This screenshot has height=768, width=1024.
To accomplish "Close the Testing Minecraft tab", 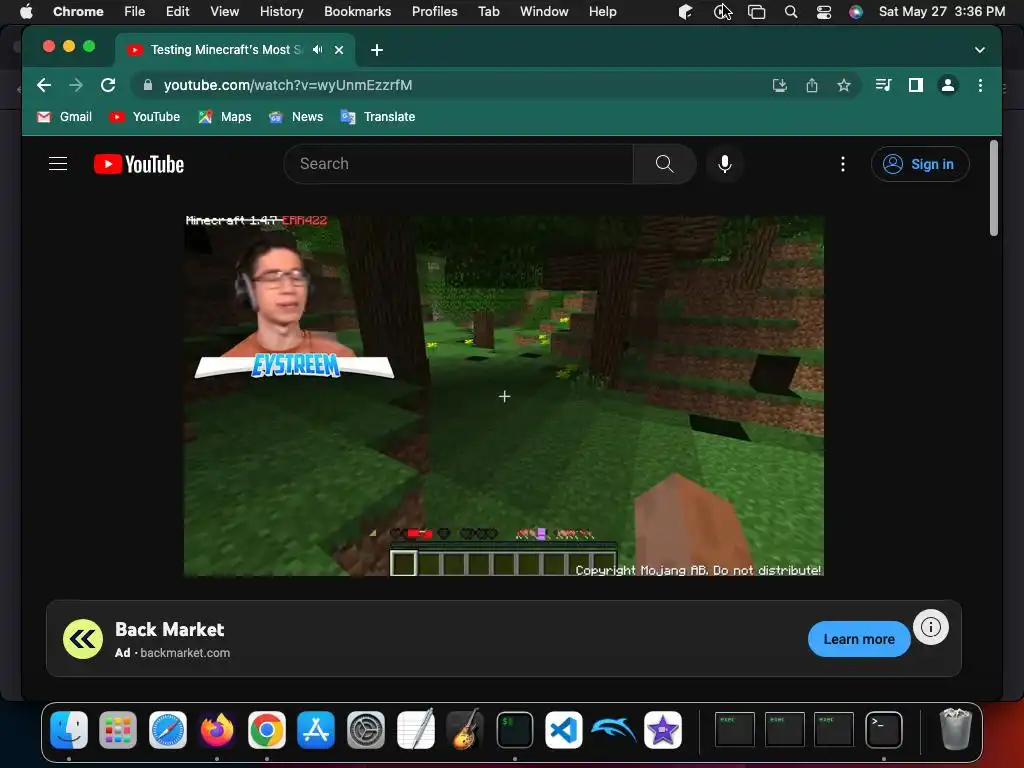I will pyautogui.click(x=339, y=50).
